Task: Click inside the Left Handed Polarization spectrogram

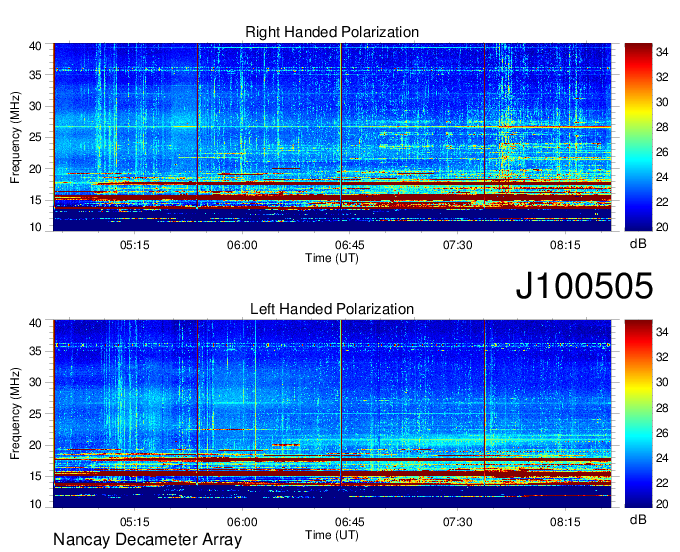Action: pos(332,414)
